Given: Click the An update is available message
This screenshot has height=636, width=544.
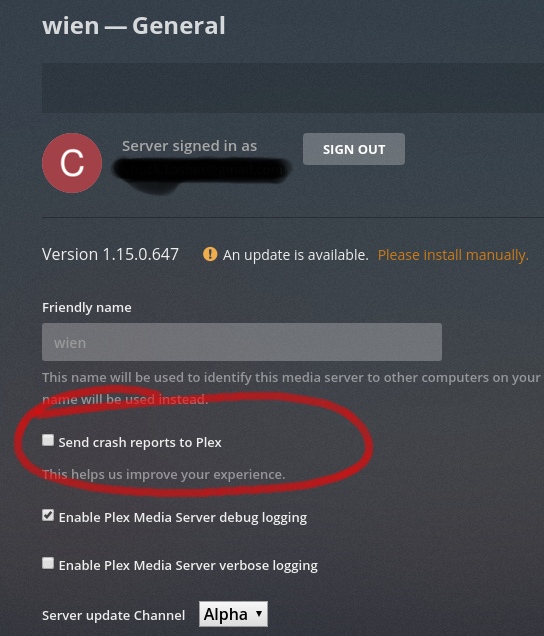Looking at the screenshot, I should 296,255.
